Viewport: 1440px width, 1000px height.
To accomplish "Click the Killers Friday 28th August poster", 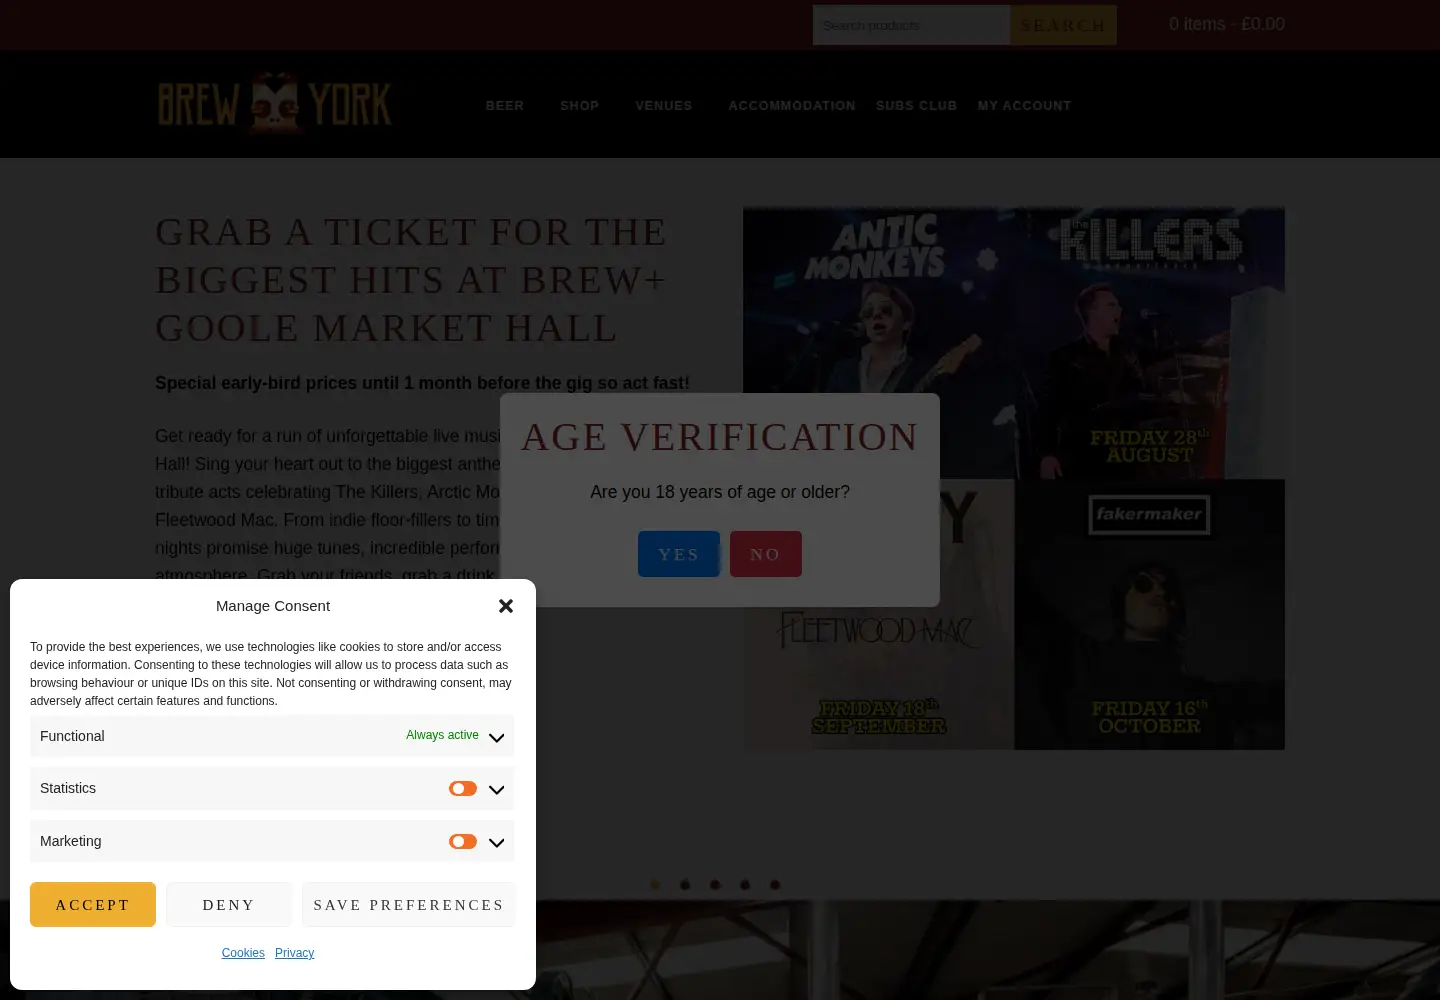I will 1150,343.
